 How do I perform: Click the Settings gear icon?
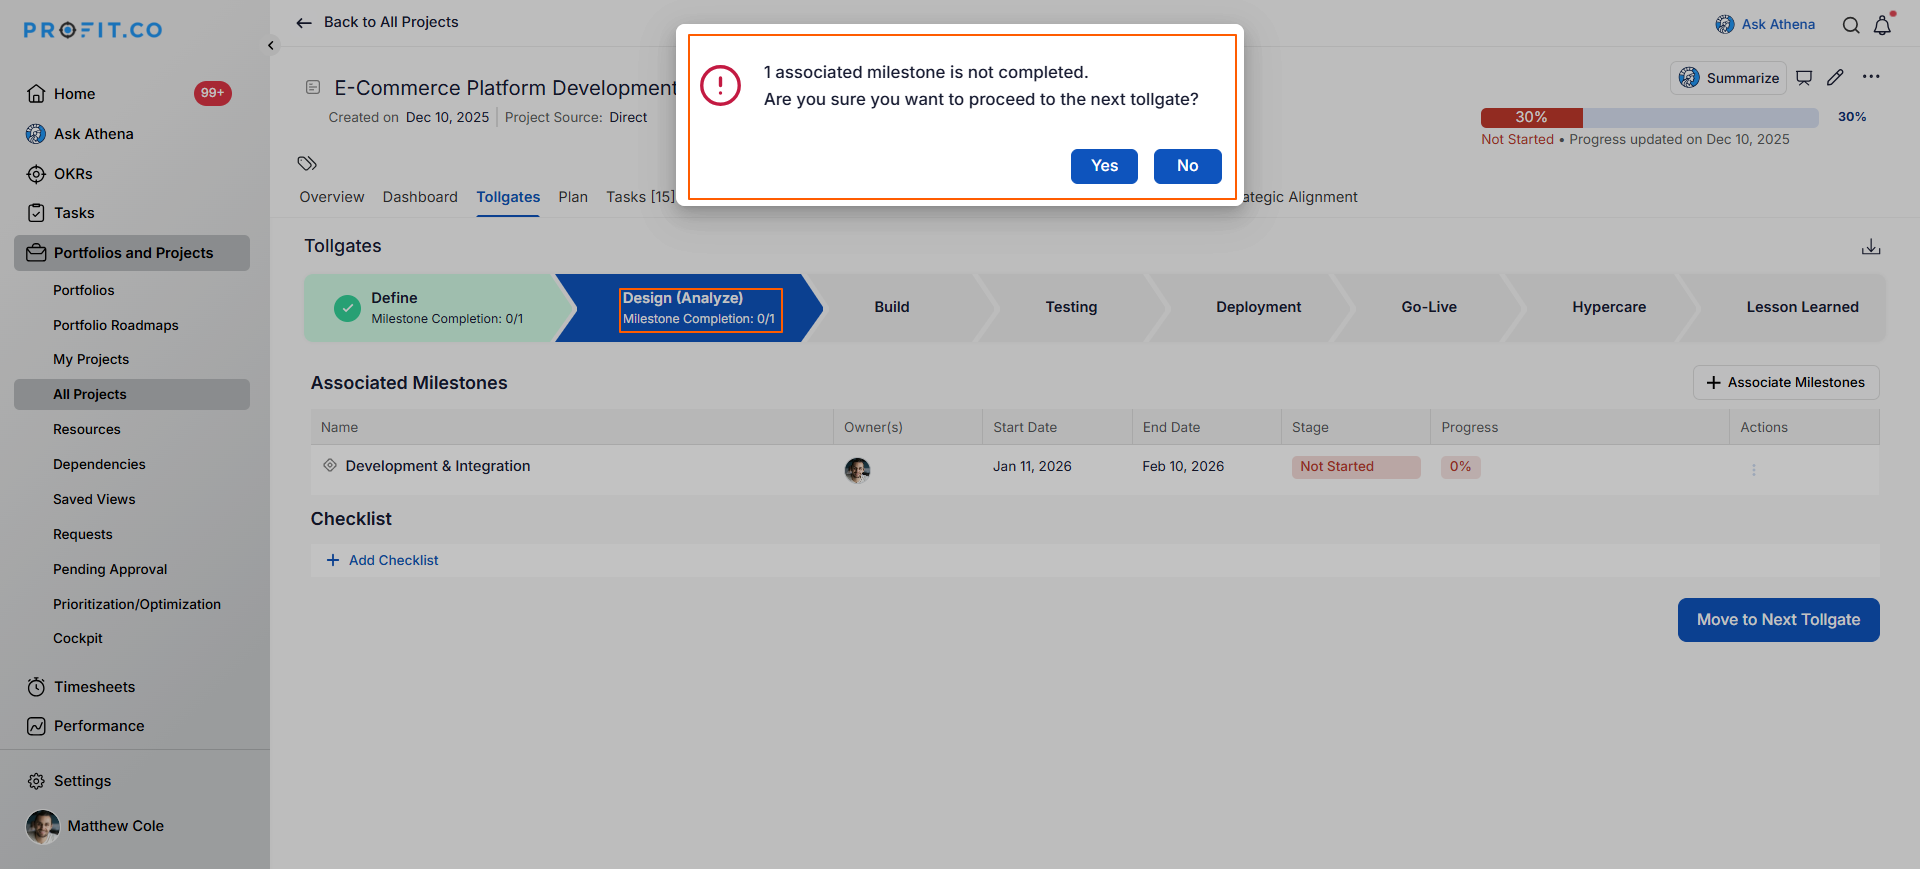point(36,781)
